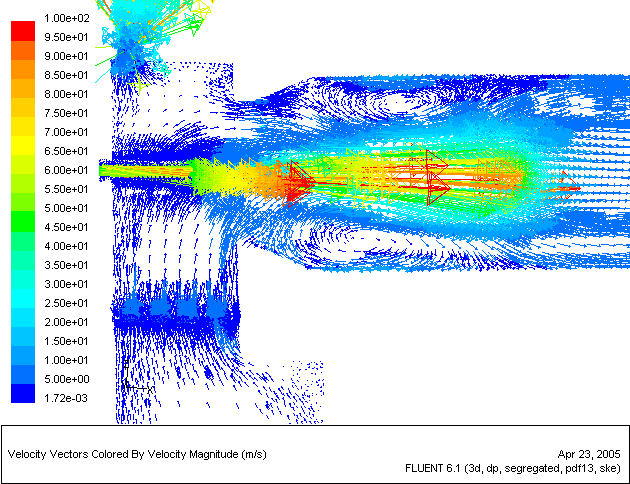Click the 3.50e+01 legend label
Viewport: 630px width, 484px height.
pos(66,265)
